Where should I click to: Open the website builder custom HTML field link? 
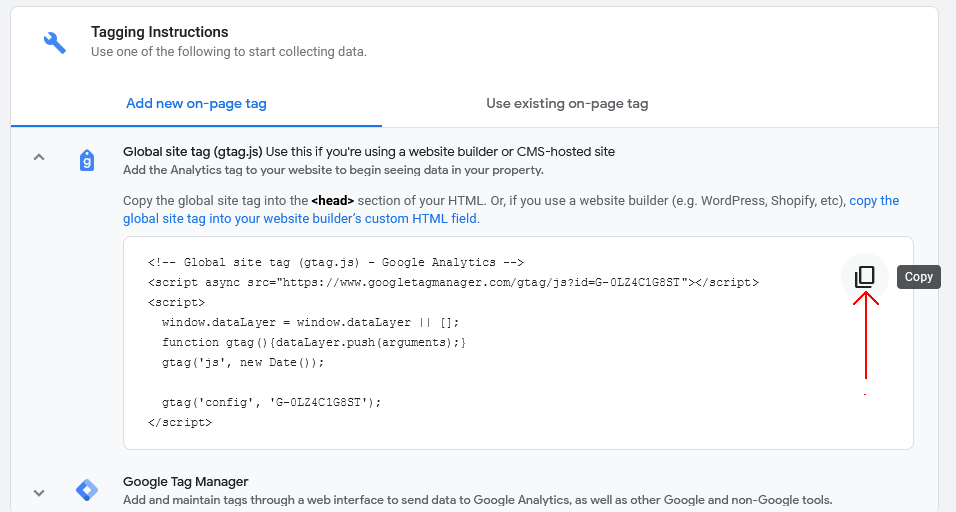click(x=511, y=210)
